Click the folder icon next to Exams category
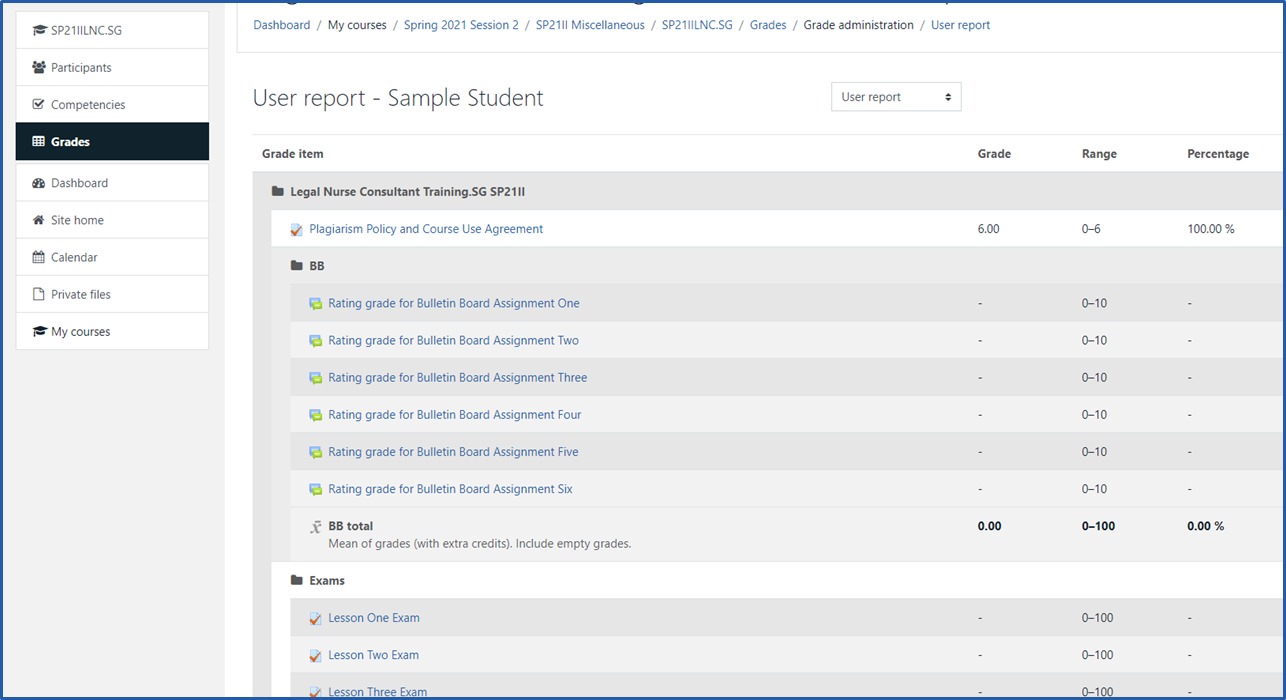This screenshot has height=700, width=1286. pos(297,581)
